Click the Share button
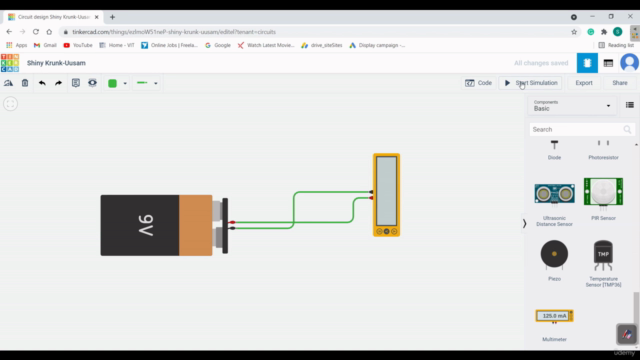This screenshot has height=360, width=640. [620, 83]
